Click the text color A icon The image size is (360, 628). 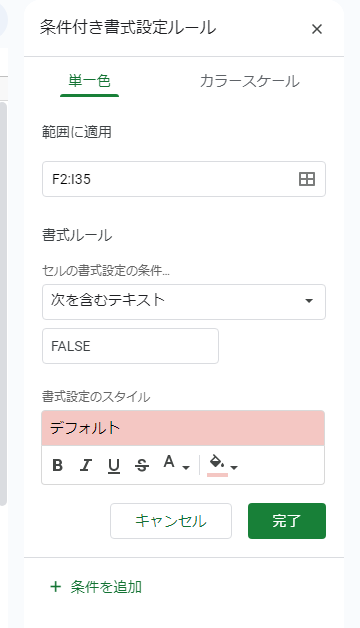[169, 462]
